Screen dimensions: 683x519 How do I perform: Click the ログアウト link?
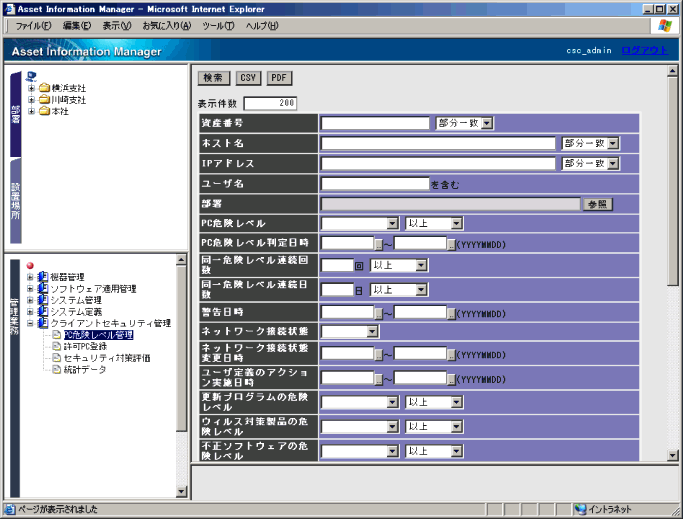643,50
